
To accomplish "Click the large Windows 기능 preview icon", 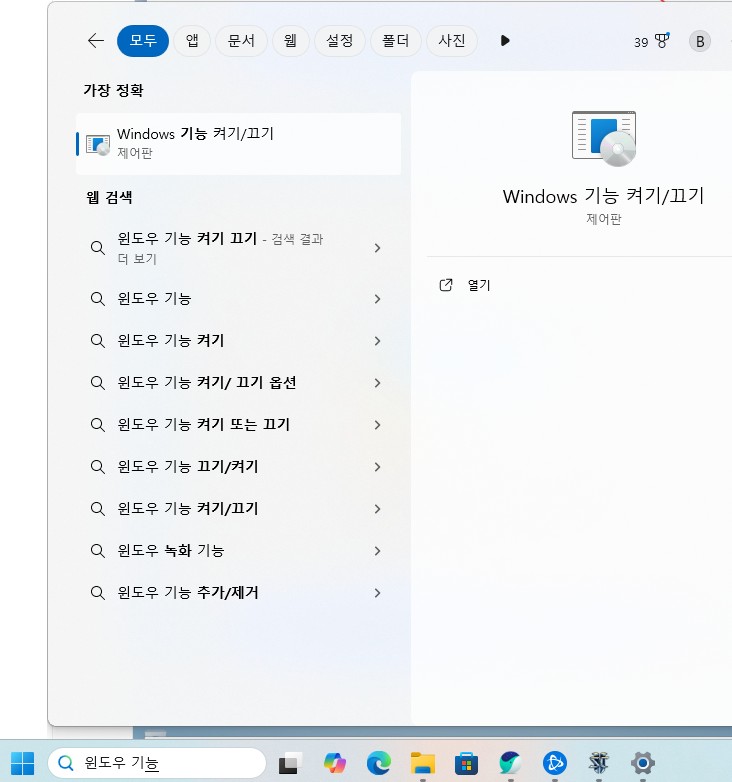I will click(604, 138).
